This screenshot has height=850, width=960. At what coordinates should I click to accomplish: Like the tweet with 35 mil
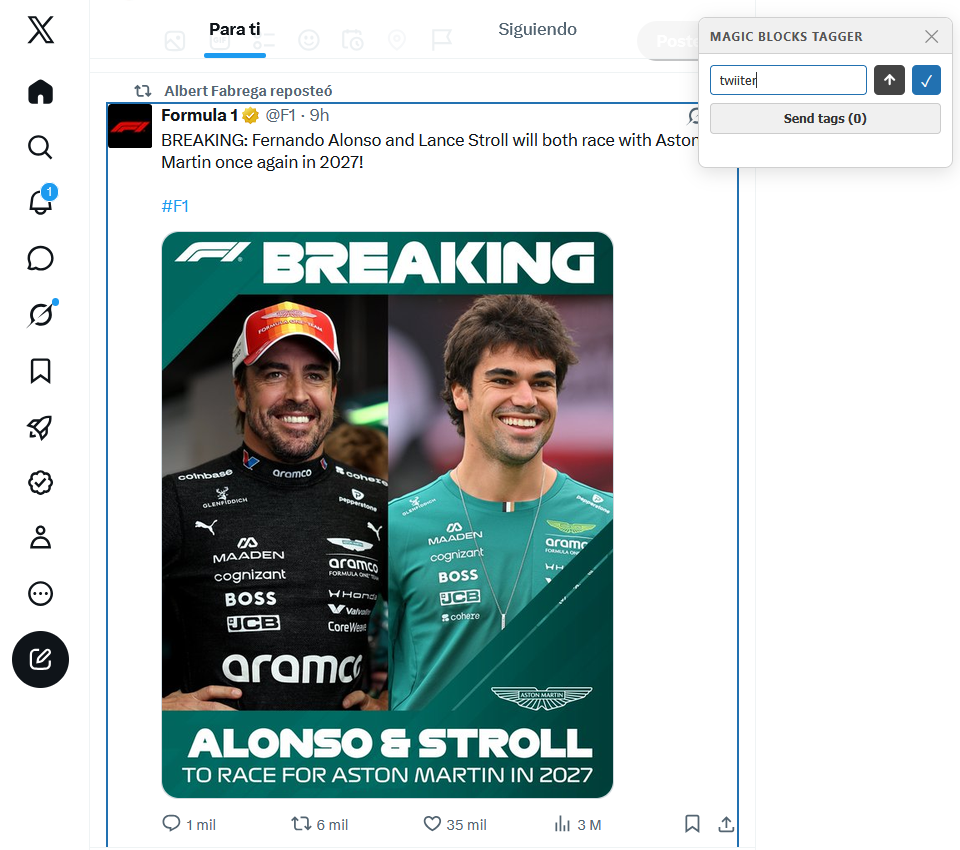point(455,824)
